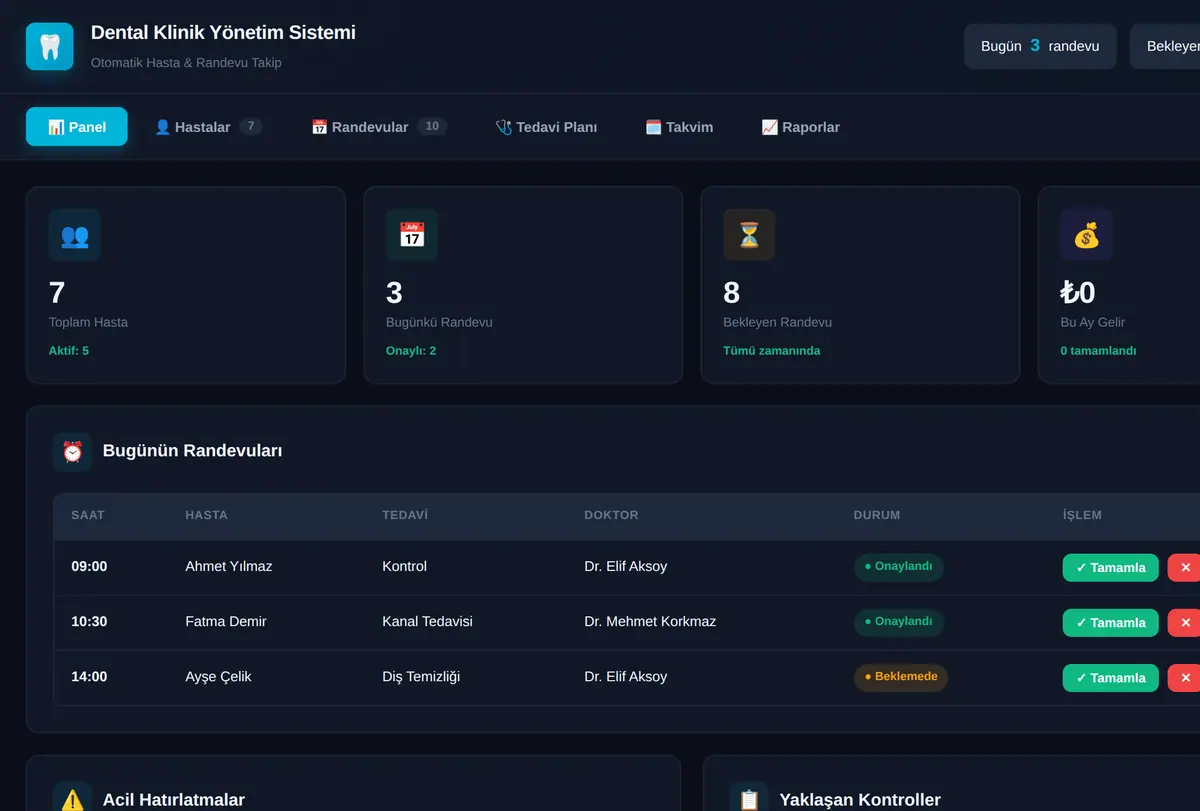
Task: Click the hourglass icon on Bekleyen Randevu card
Action: (x=749, y=235)
